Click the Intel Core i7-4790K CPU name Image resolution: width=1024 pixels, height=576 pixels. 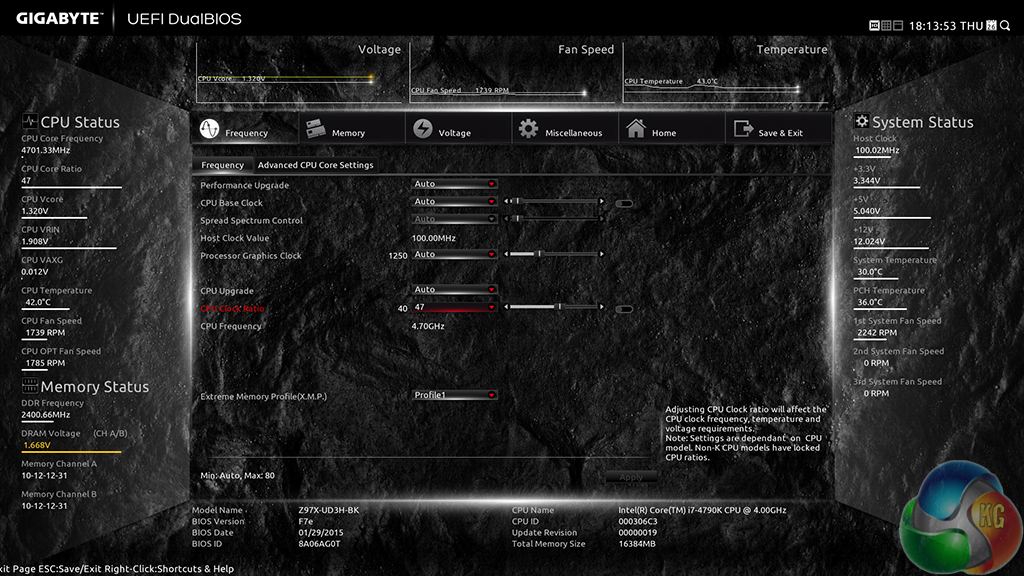702,511
